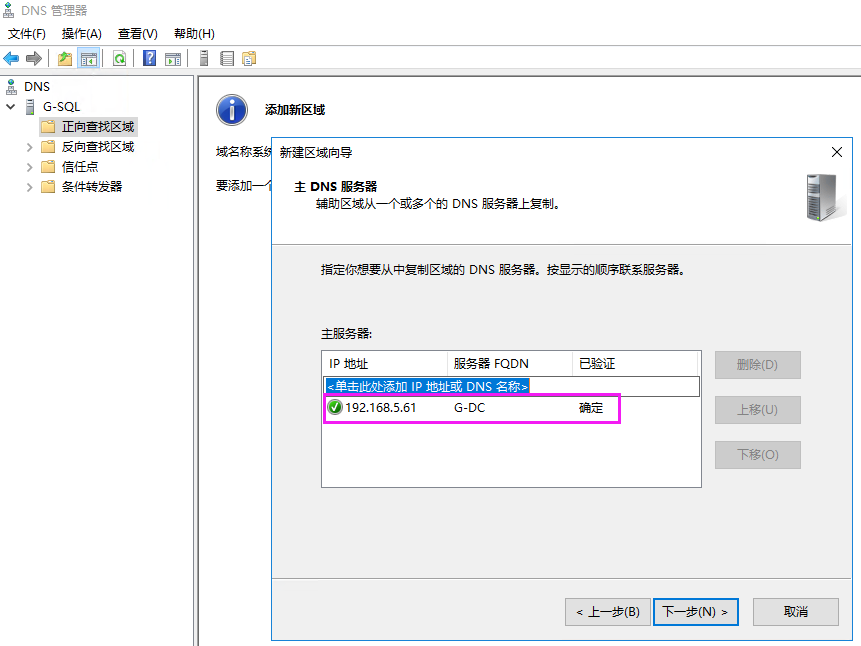Click the 添加新区域 heading text
The height and width of the screenshot is (646, 861).
[x=295, y=110]
